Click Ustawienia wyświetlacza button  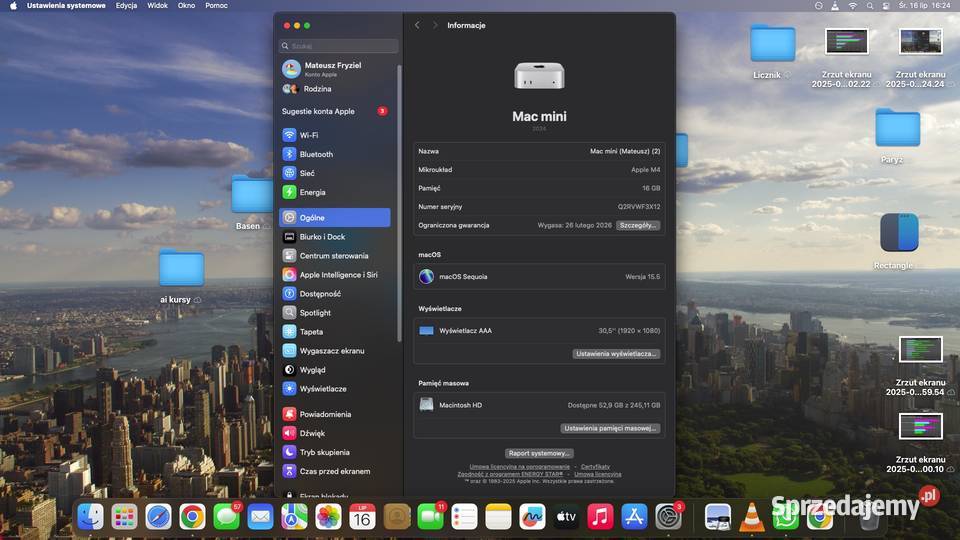tap(616, 354)
